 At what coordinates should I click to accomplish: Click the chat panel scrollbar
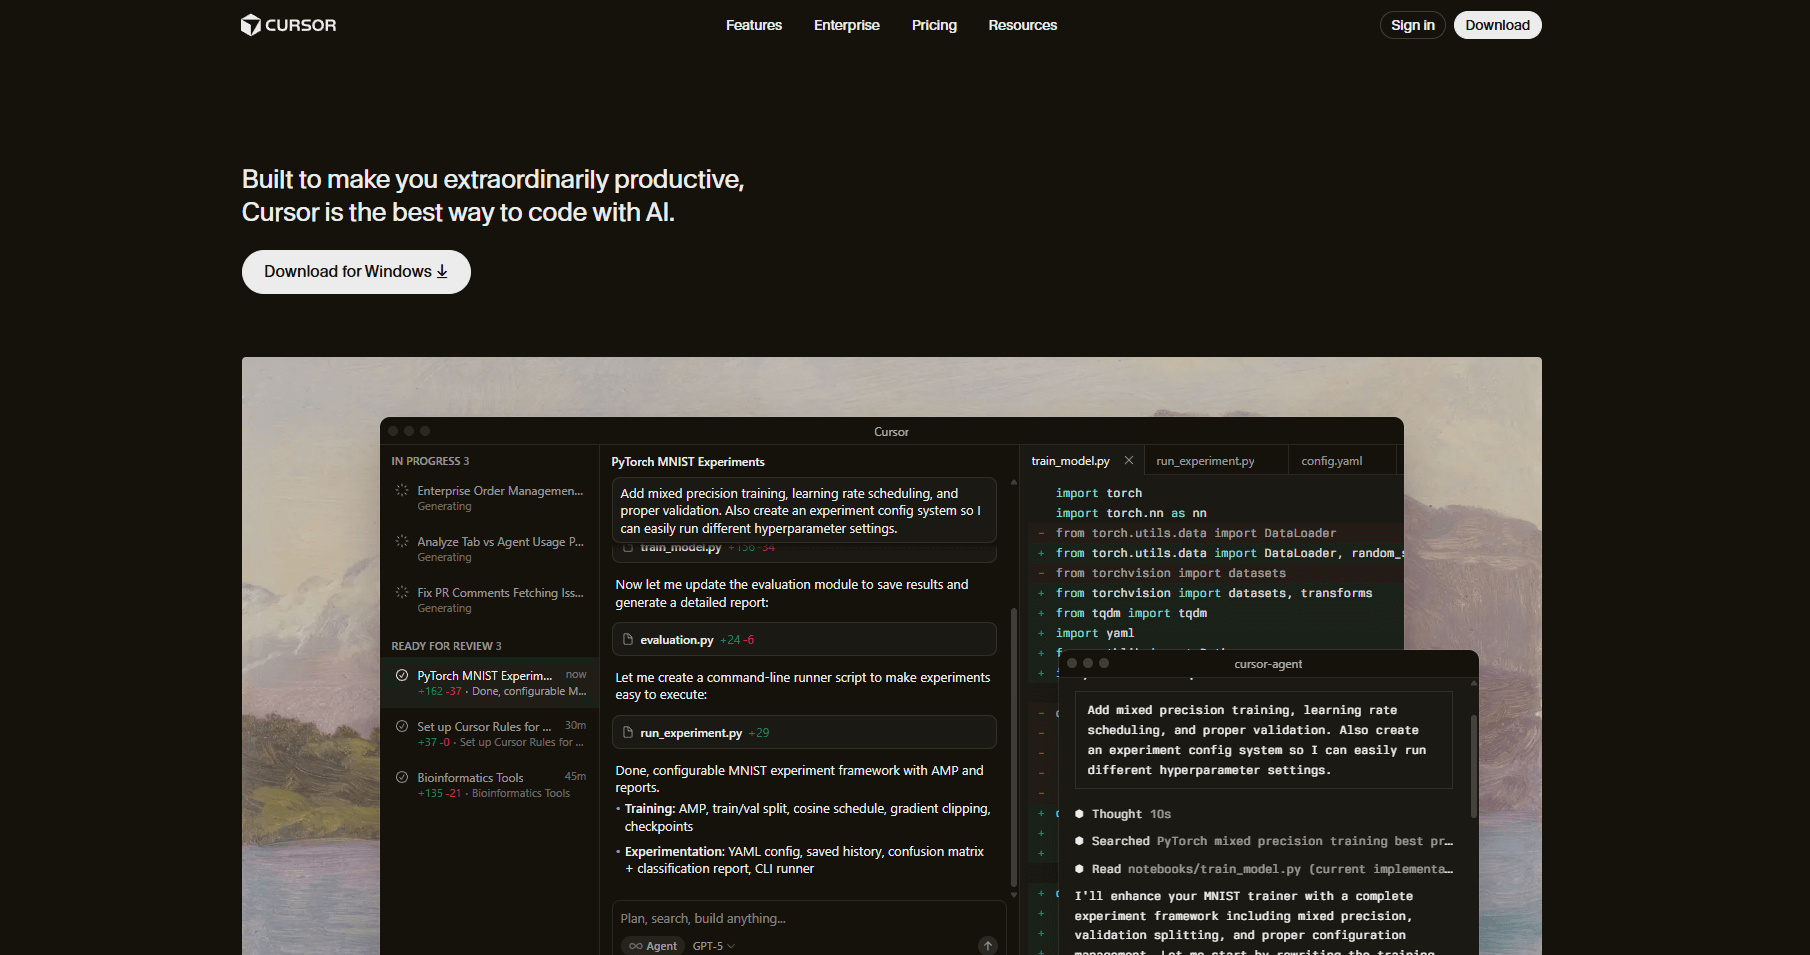pos(1014,748)
